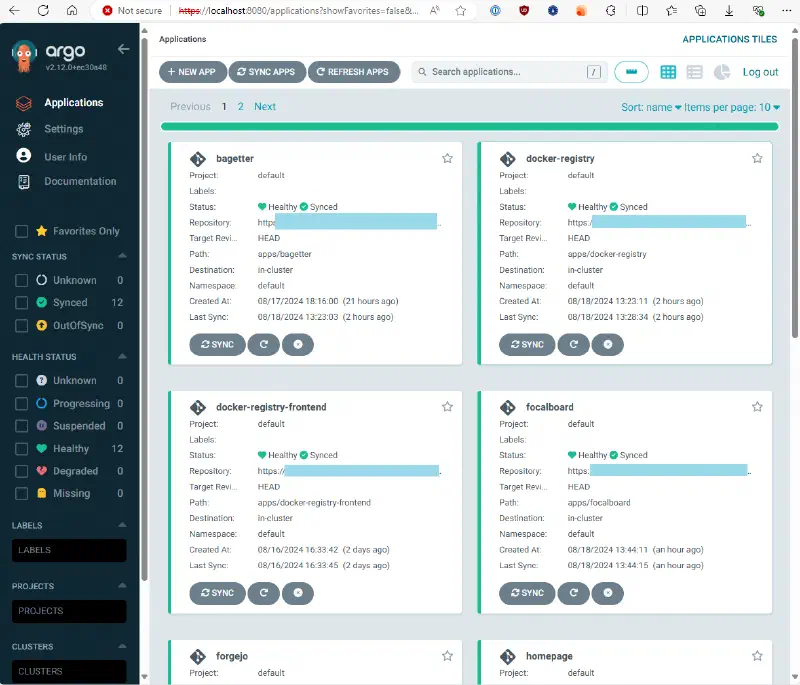800x685 pixels.
Task: Click the browser home button
Action: coord(72,10)
